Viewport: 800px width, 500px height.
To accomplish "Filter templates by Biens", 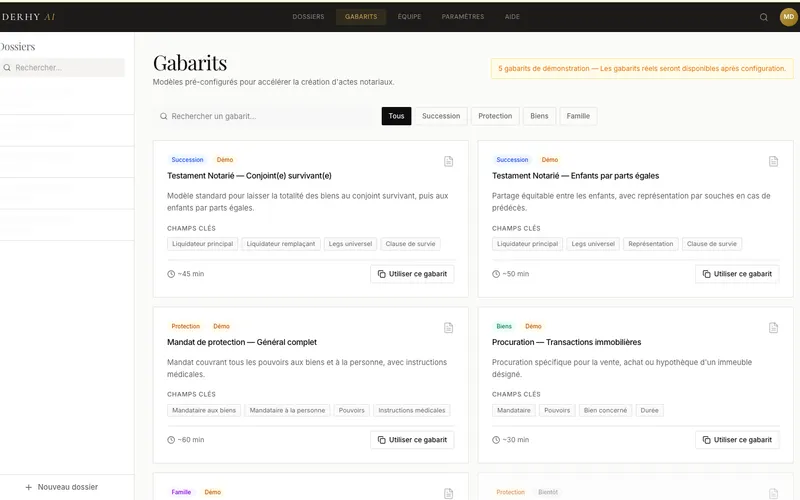I will (x=539, y=116).
